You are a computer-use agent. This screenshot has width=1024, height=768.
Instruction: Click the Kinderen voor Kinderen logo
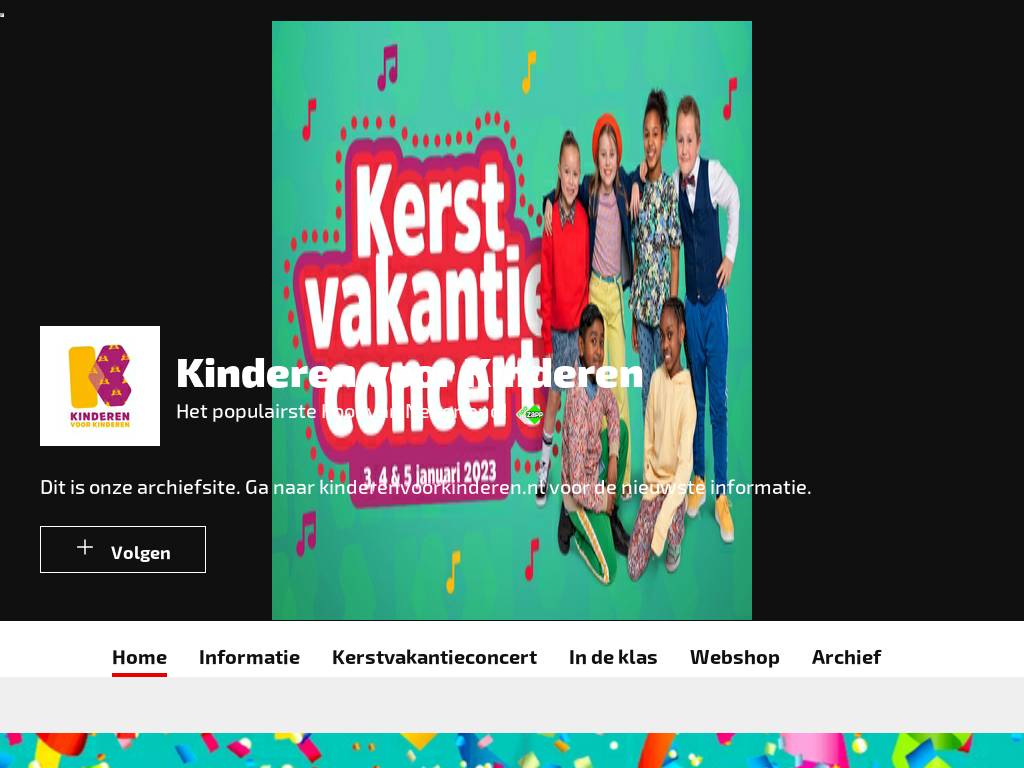click(x=100, y=386)
